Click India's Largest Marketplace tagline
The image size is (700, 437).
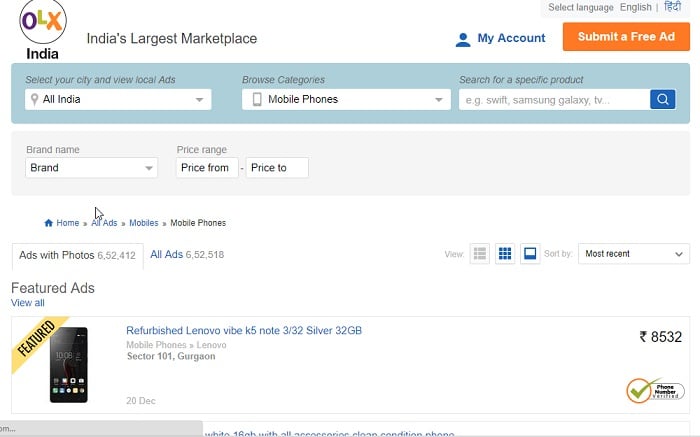point(172,38)
